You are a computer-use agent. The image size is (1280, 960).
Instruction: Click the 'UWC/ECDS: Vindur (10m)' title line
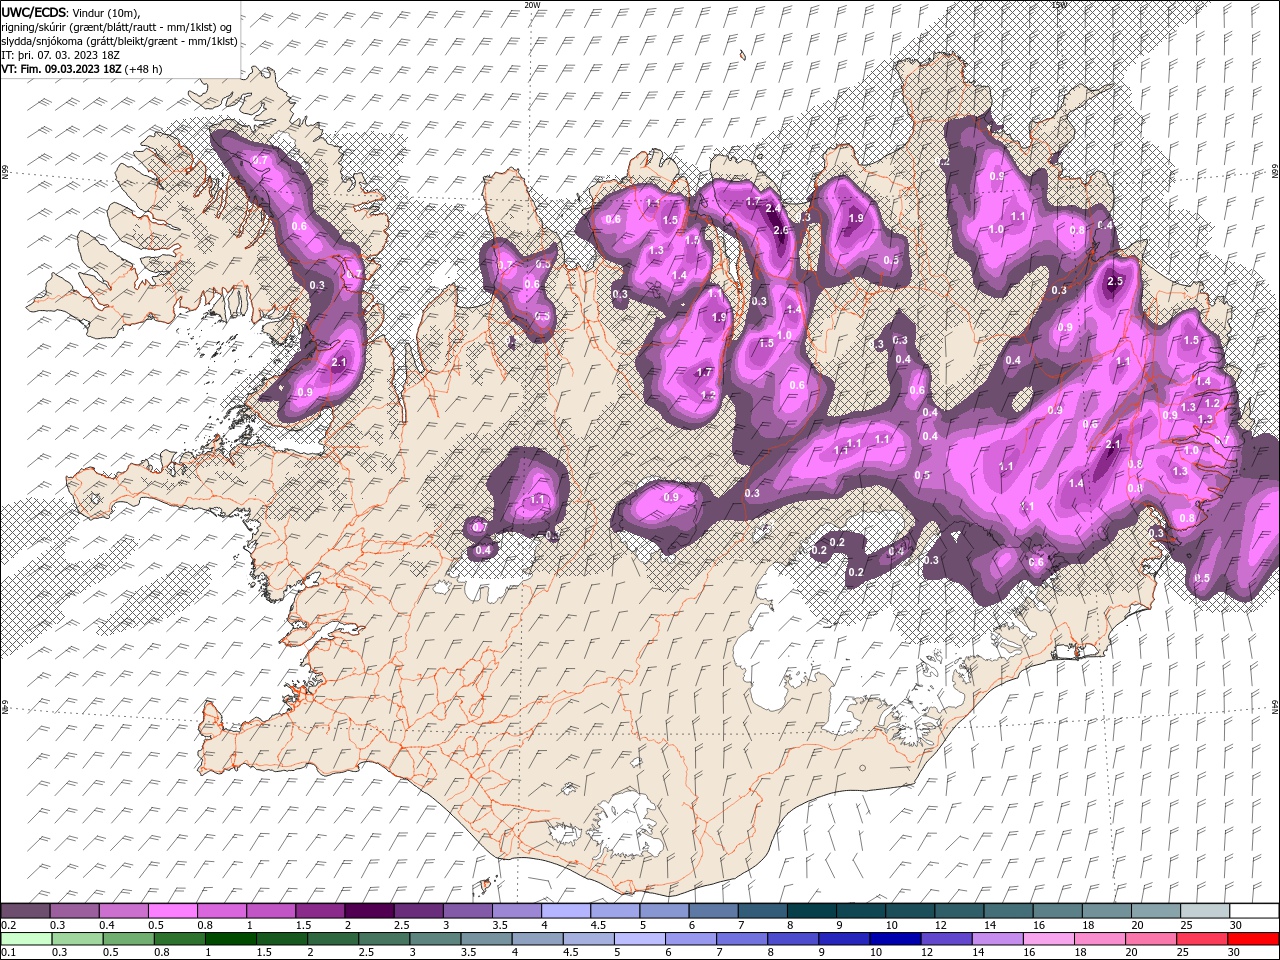[x=71, y=12]
